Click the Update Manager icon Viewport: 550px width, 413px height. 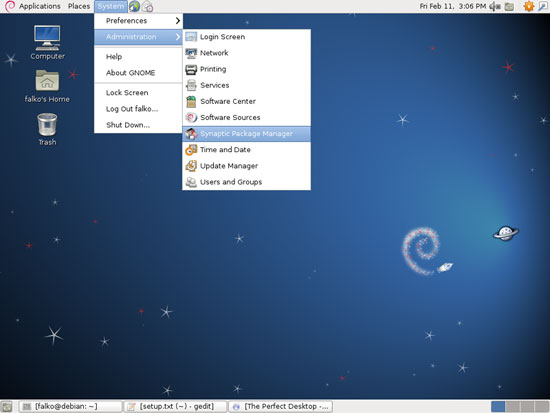click(191, 166)
